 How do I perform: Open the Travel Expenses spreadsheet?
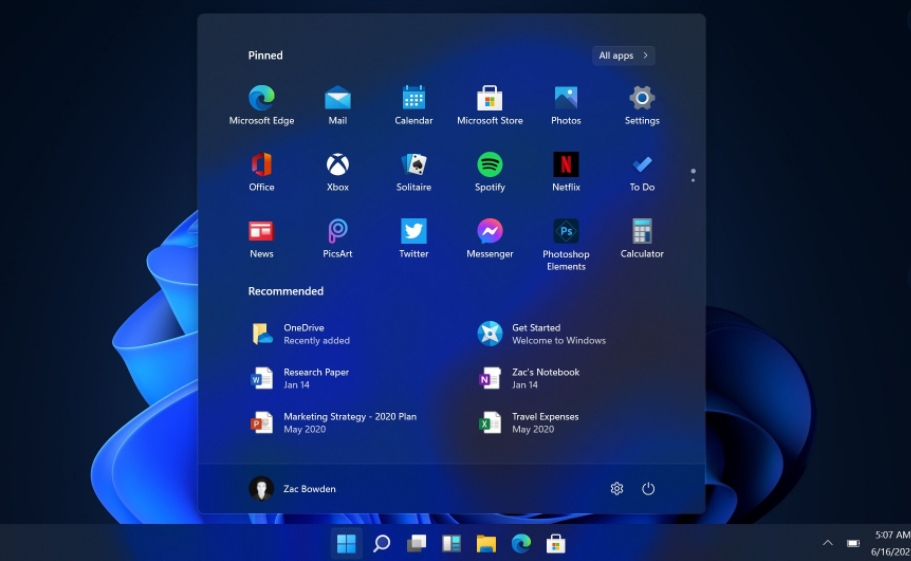click(x=528, y=423)
